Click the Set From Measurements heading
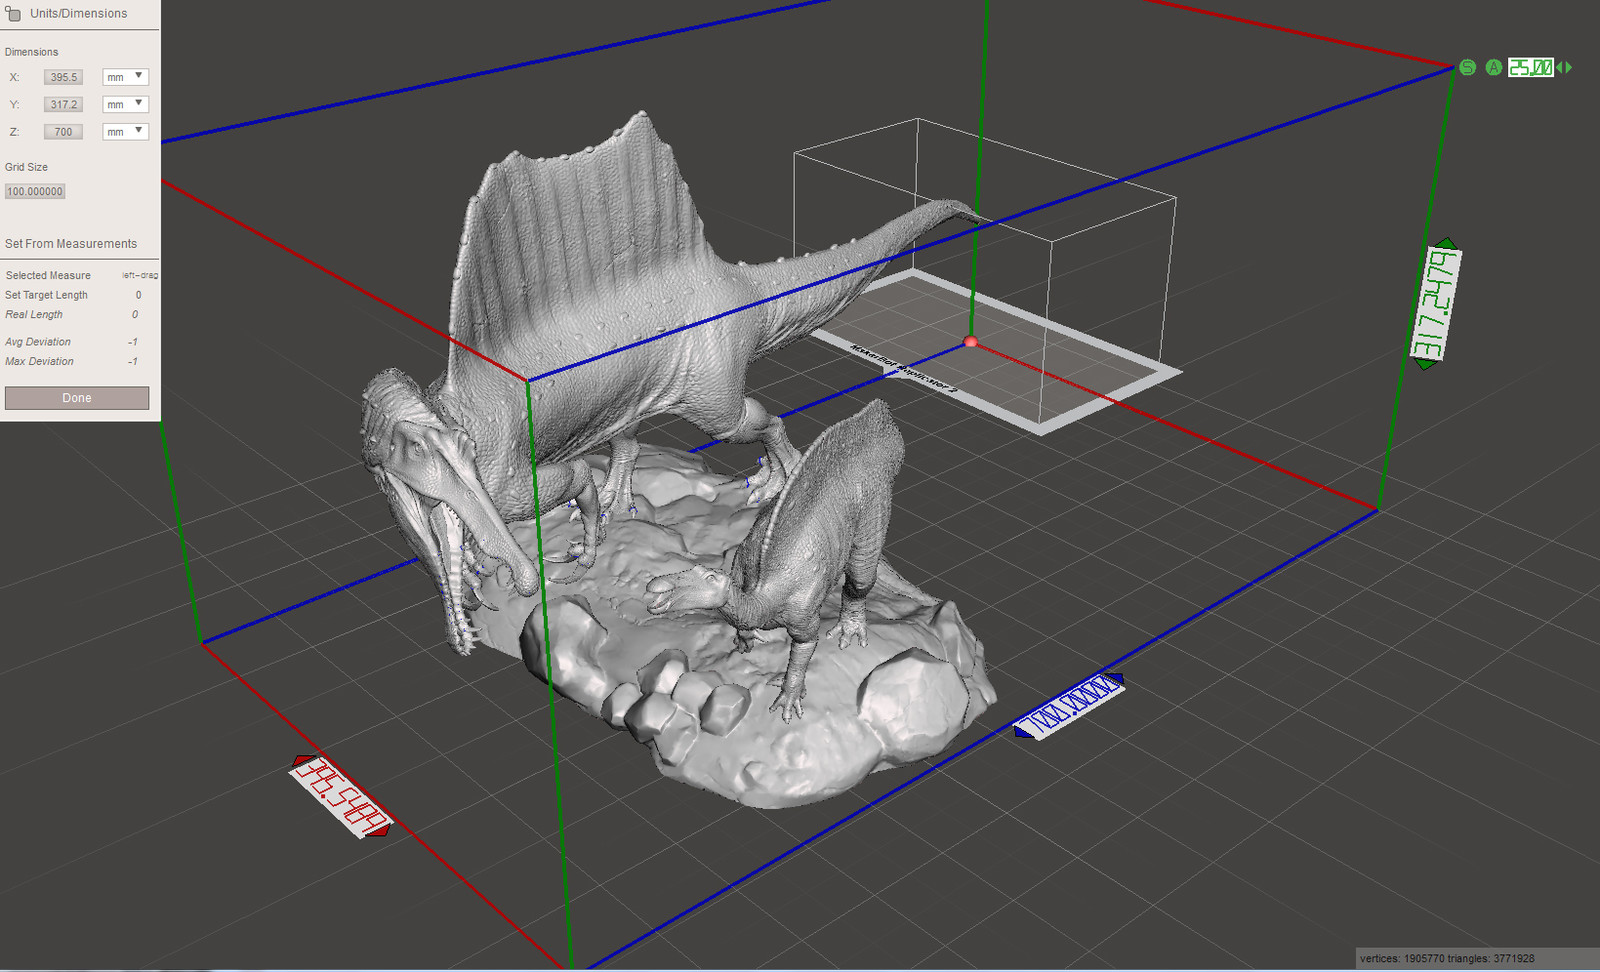Screen dimensions: 1600x972 [71, 244]
